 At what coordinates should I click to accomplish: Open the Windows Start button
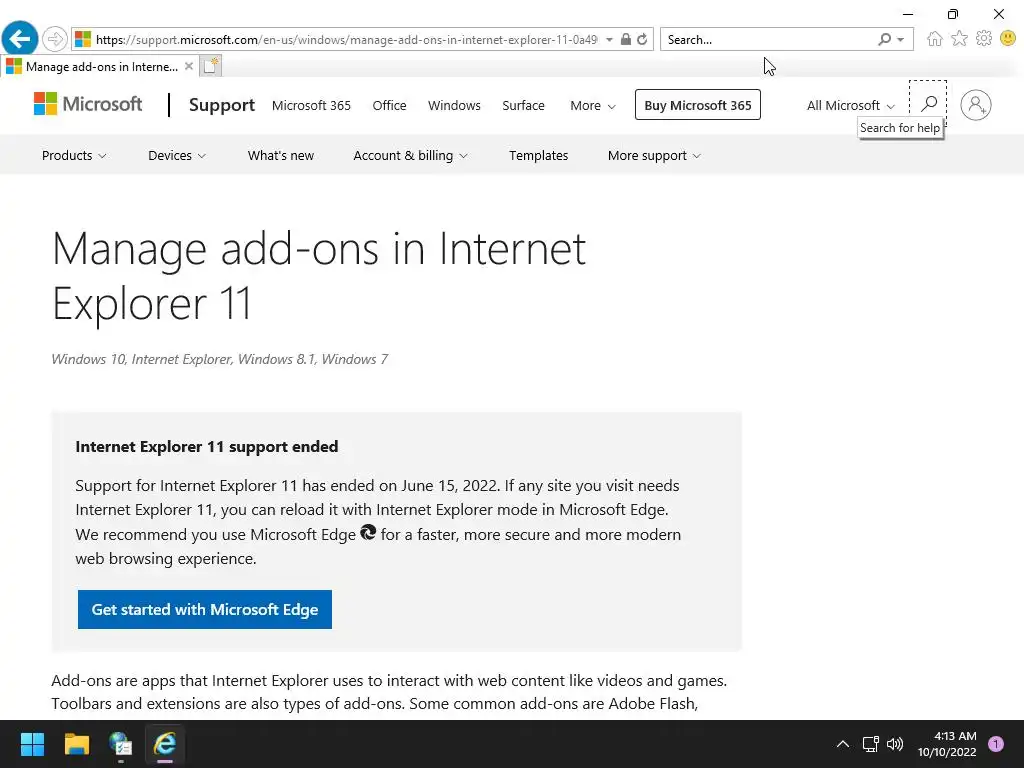point(32,744)
